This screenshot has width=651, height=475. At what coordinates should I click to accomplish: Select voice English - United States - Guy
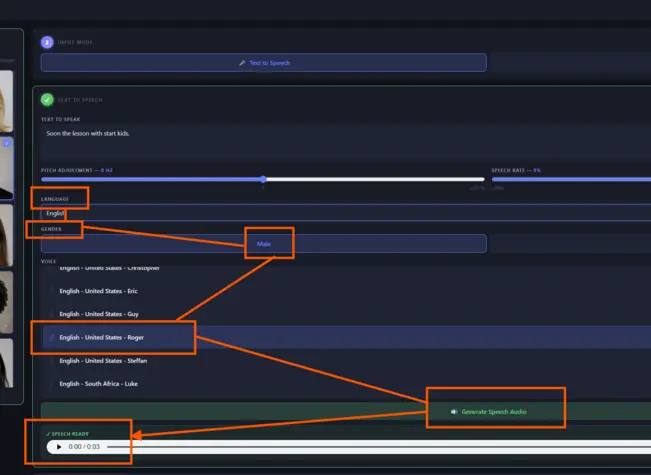347,314
